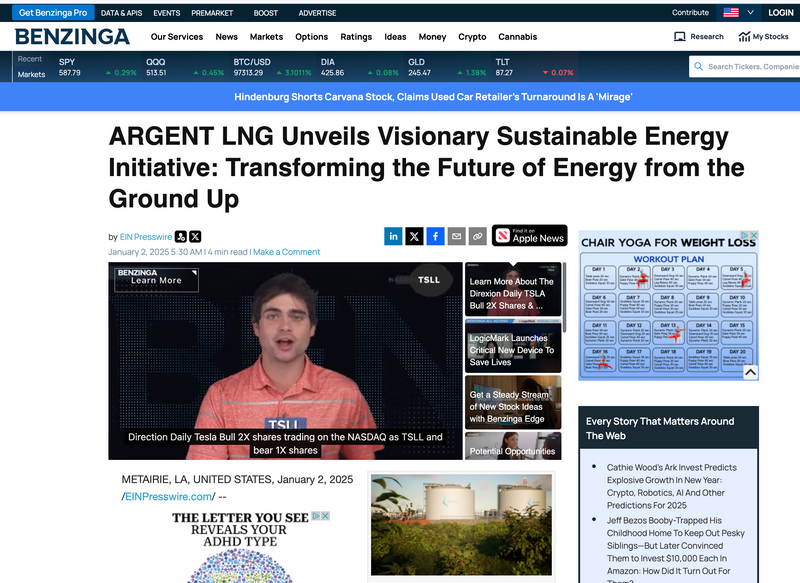
Task: Expand the US flag country dropdown
Action: point(738,12)
